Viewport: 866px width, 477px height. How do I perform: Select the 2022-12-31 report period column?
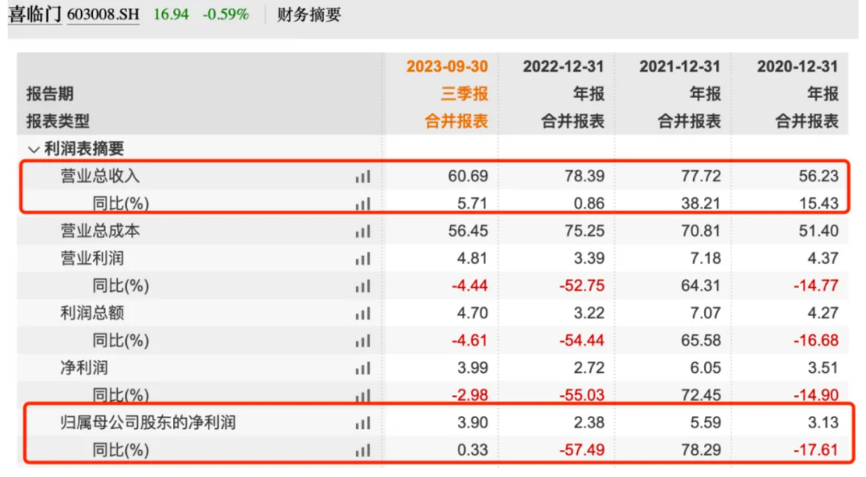tap(563, 66)
